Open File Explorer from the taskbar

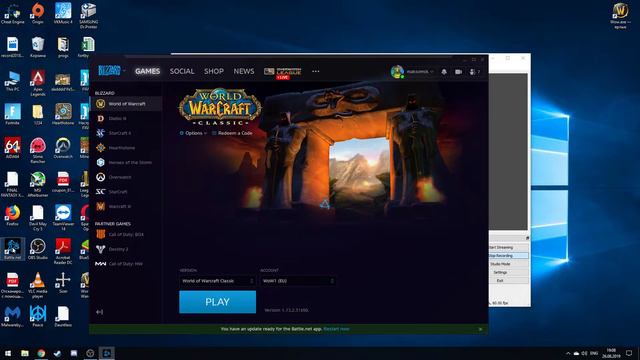pos(25,353)
